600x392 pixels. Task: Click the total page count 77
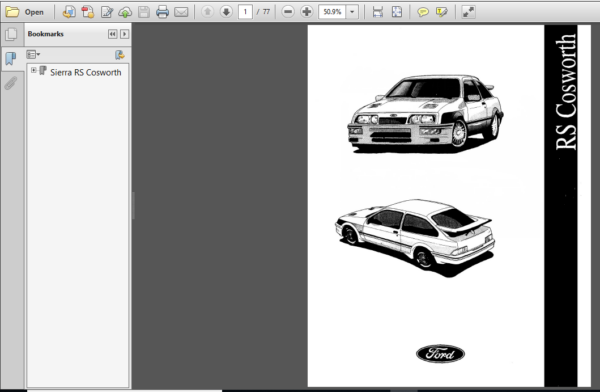(266, 12)
